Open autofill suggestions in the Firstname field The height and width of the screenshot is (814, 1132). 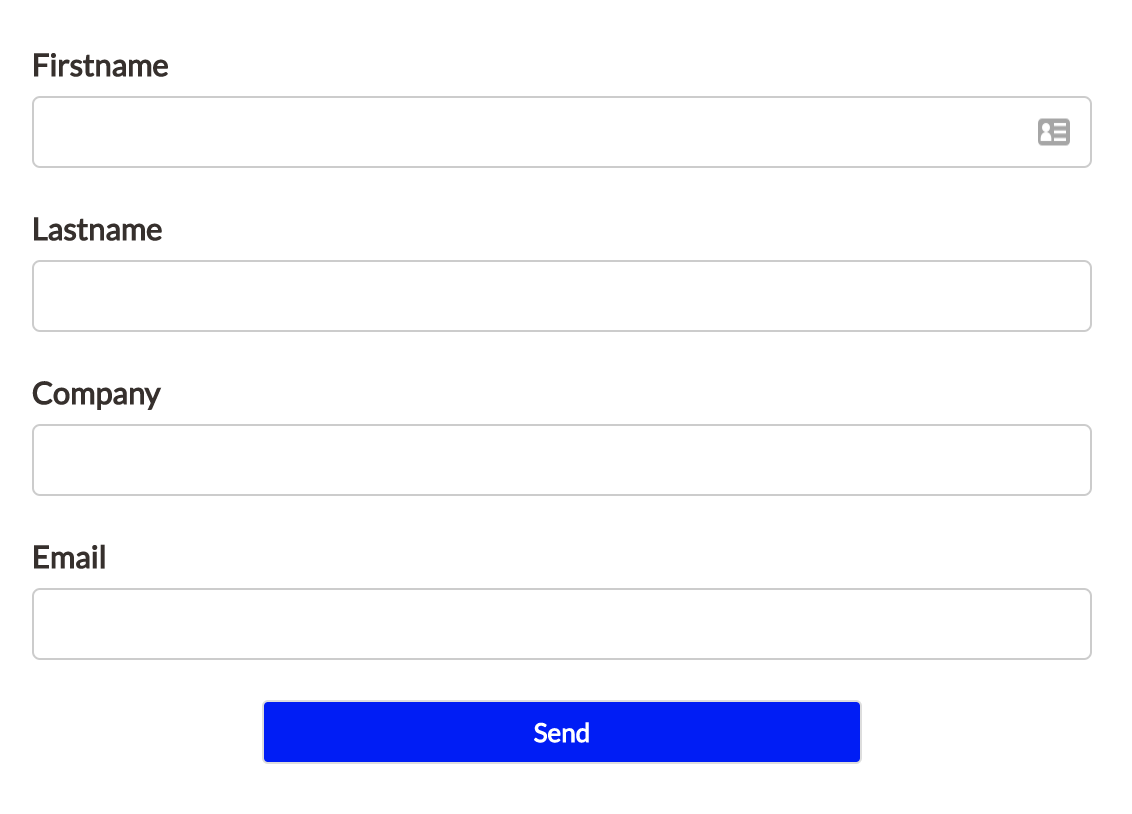coord(1053,132)
